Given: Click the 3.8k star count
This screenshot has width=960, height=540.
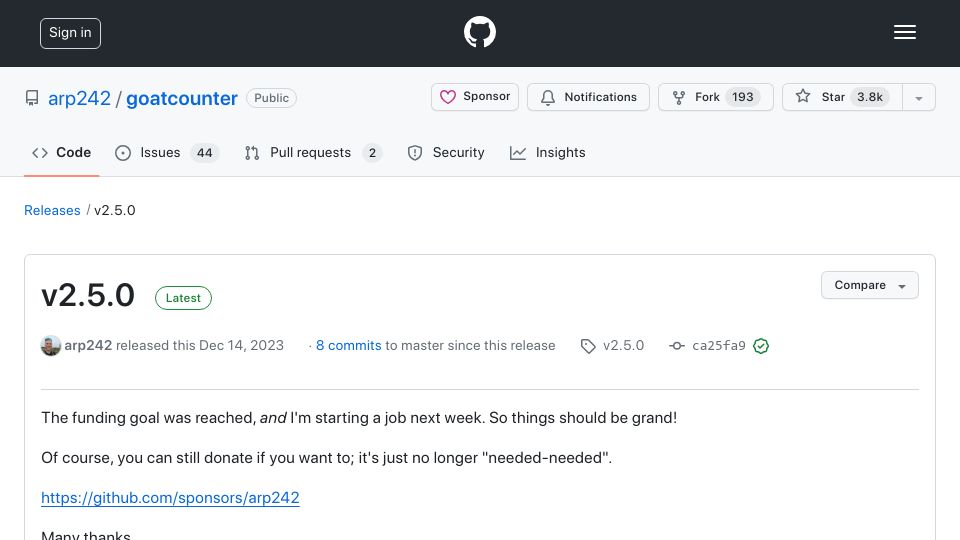Looking at the screenshot, I should (869, 97).
